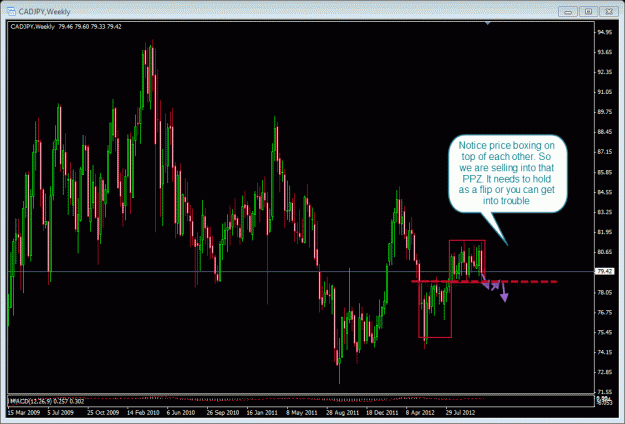
Task: Click the 88.45 price axis label
Action: (x=605, y=132)
